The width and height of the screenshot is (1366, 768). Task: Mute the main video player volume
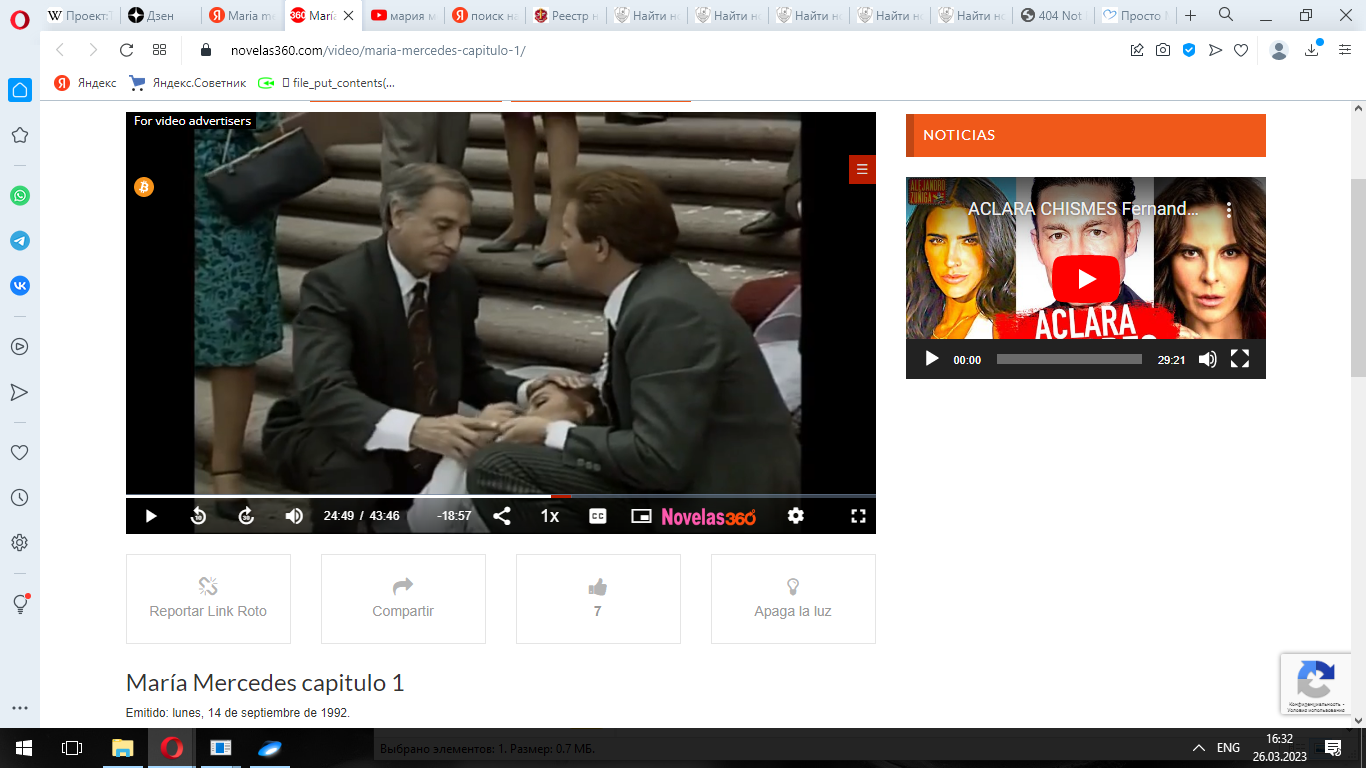294,516
